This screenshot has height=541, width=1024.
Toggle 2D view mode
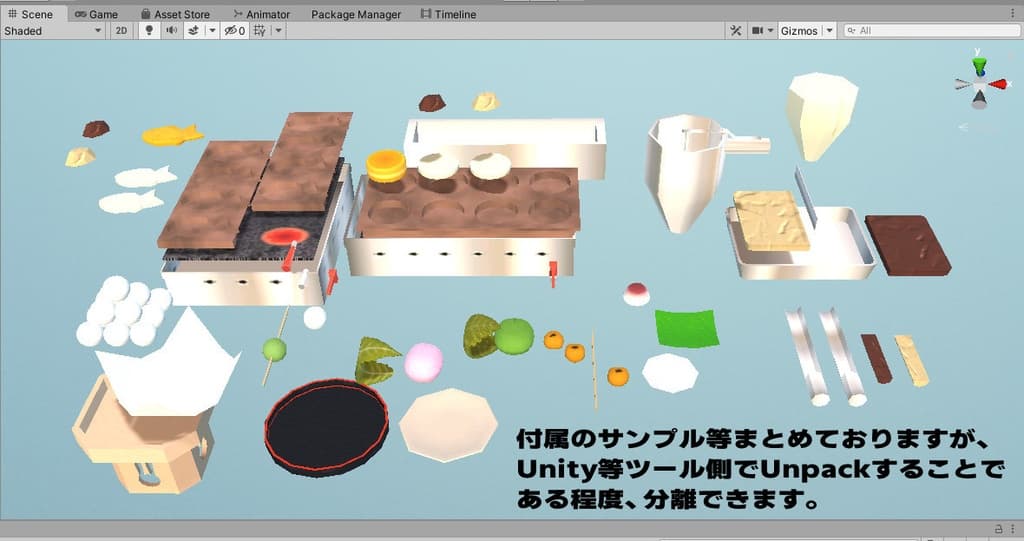pyautogui.click(x=121, y=31)
